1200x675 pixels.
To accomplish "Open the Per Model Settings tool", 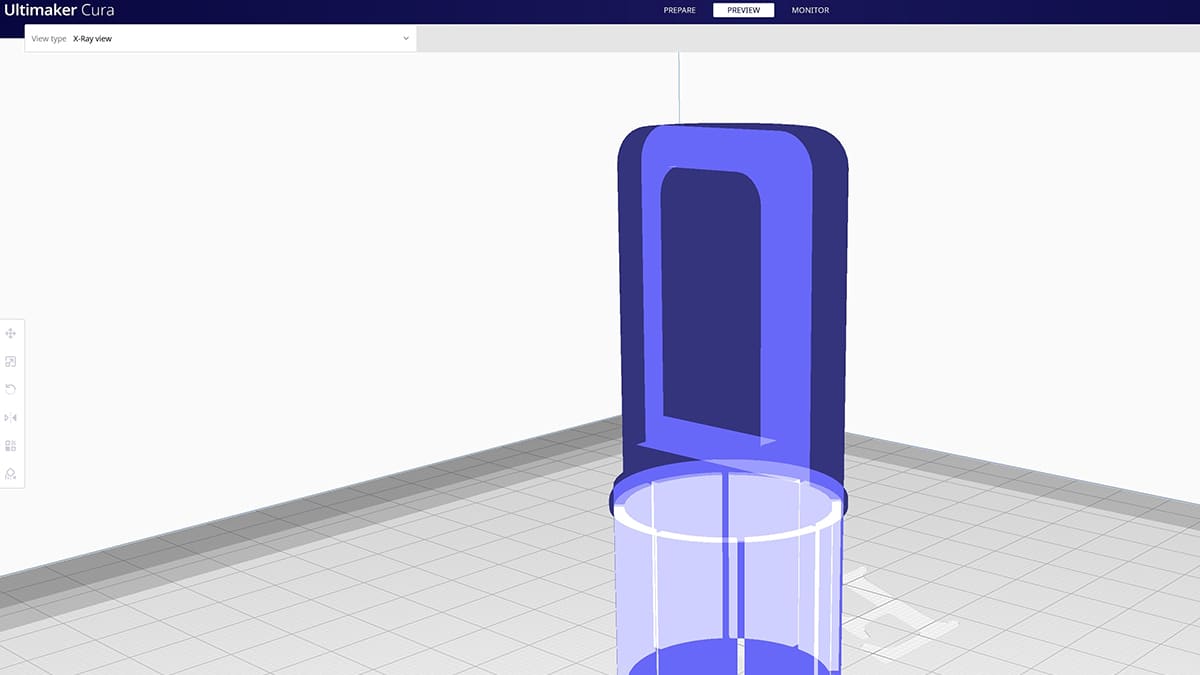I will pyautogui.click(x=10, y=445).
